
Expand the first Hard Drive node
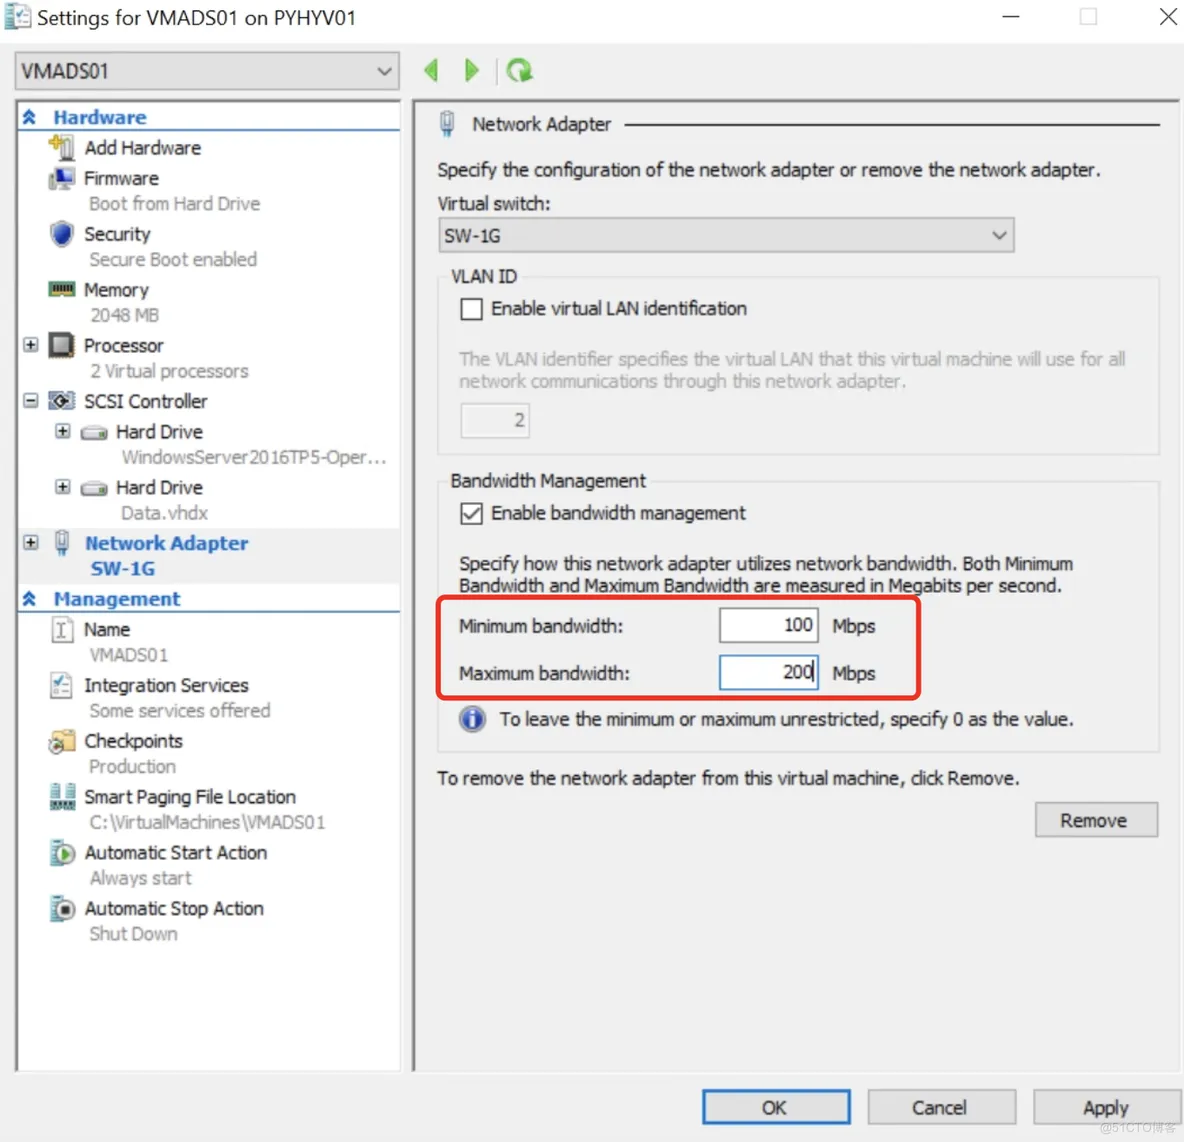(63, 431)
